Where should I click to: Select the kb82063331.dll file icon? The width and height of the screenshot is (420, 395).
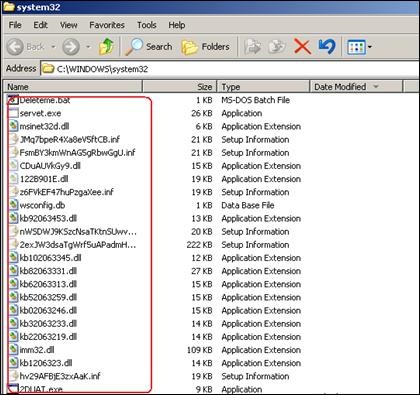pyautogui.click(x=13, y=271)
